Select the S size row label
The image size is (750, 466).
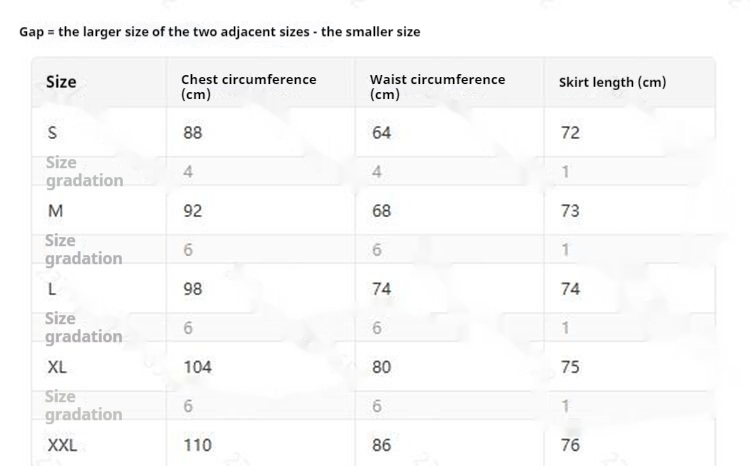pos(52,133)
